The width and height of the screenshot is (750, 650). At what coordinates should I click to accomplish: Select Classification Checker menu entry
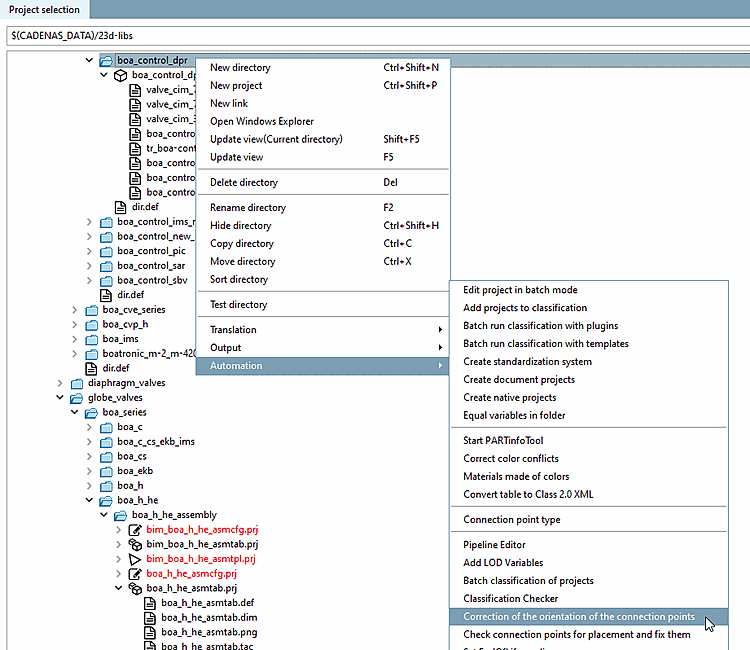tap(510, 599)
